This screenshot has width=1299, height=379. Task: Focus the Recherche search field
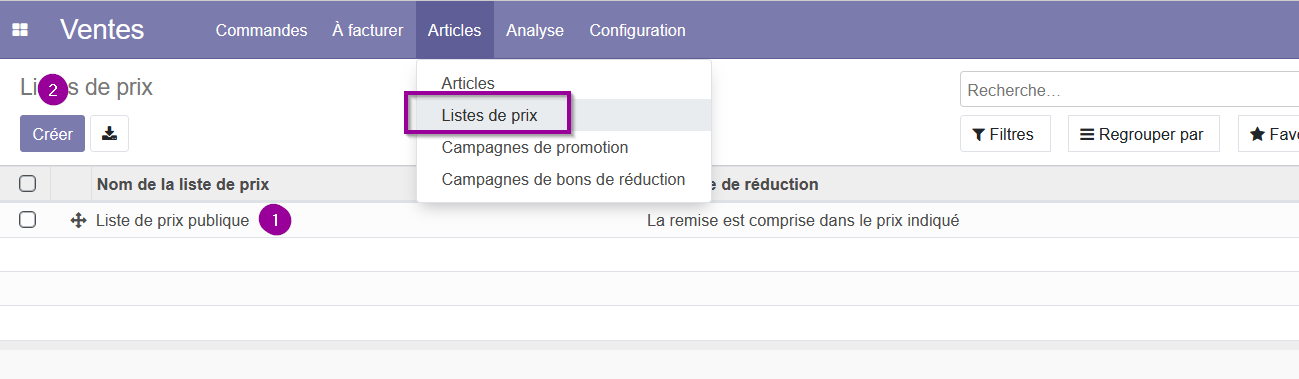click(x=1130, y=90)
